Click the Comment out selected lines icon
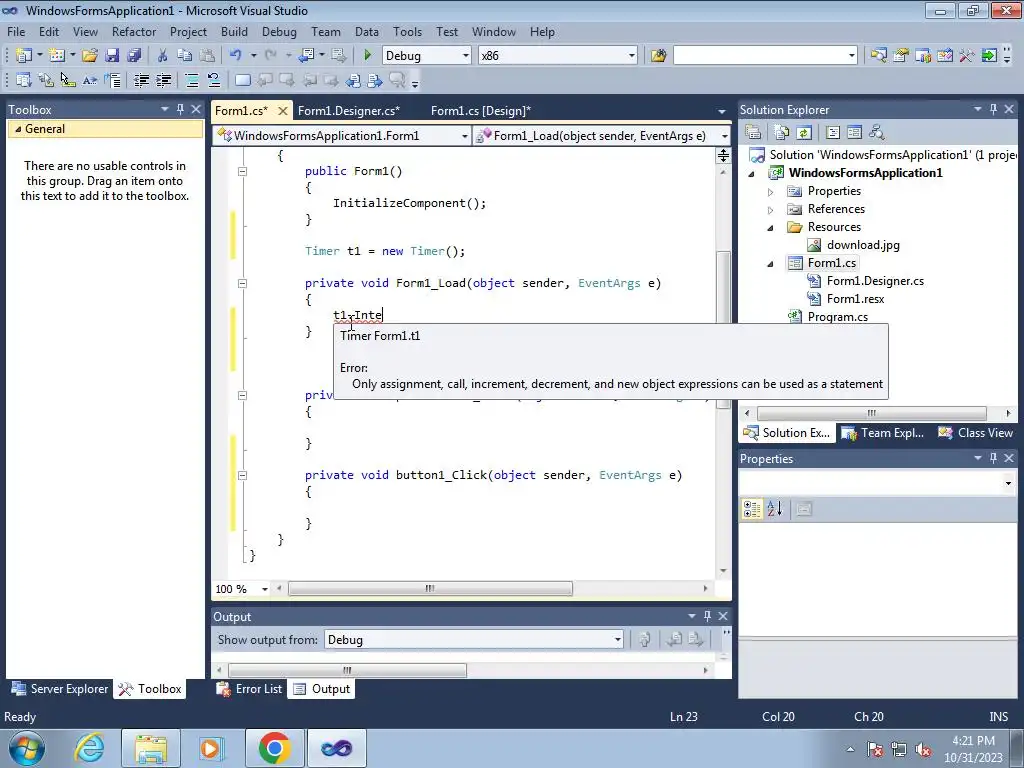The width and height of the screenshot is (1024, 768). [x=191, y=80]
